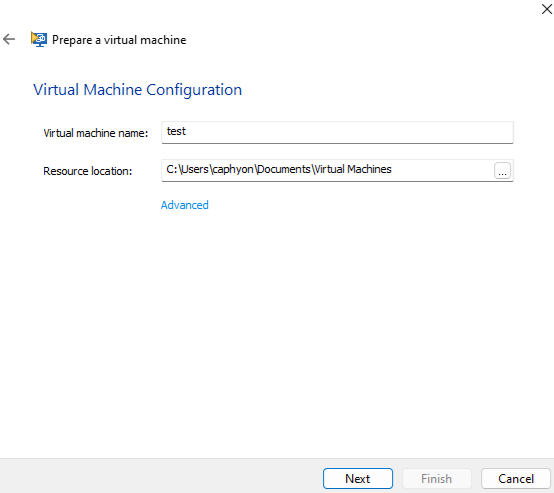Click the greyed-out Finish button
Image resolution: width=554 pixels, height=493 pixels.
pyautogui.click(x=436, y=479)
